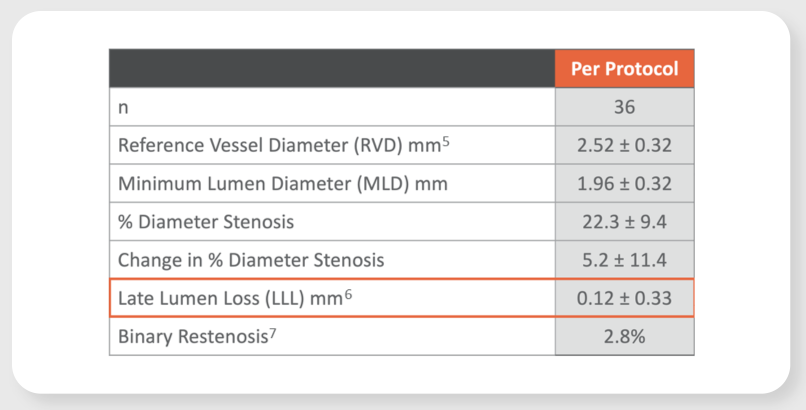
Task: Select the value 5.2 ± 11.4
Action: coord(624,260)
